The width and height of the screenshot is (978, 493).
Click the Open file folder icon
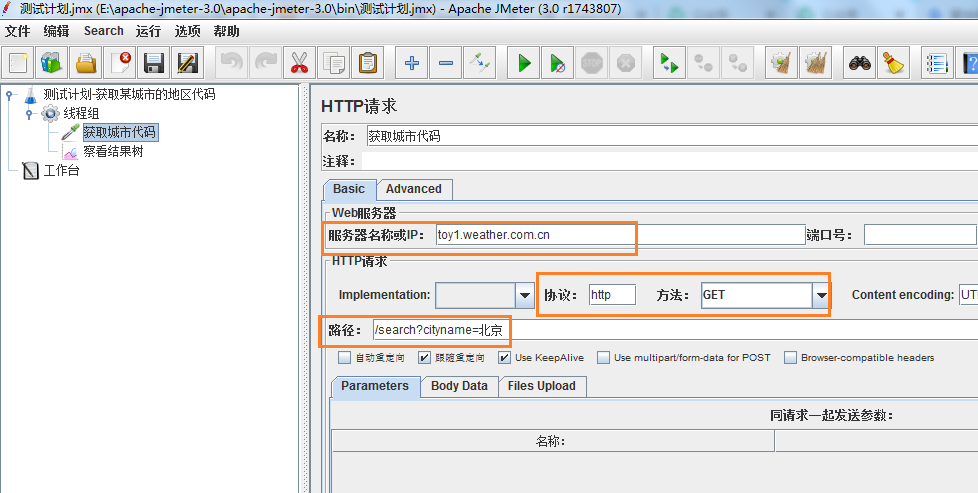85,62
